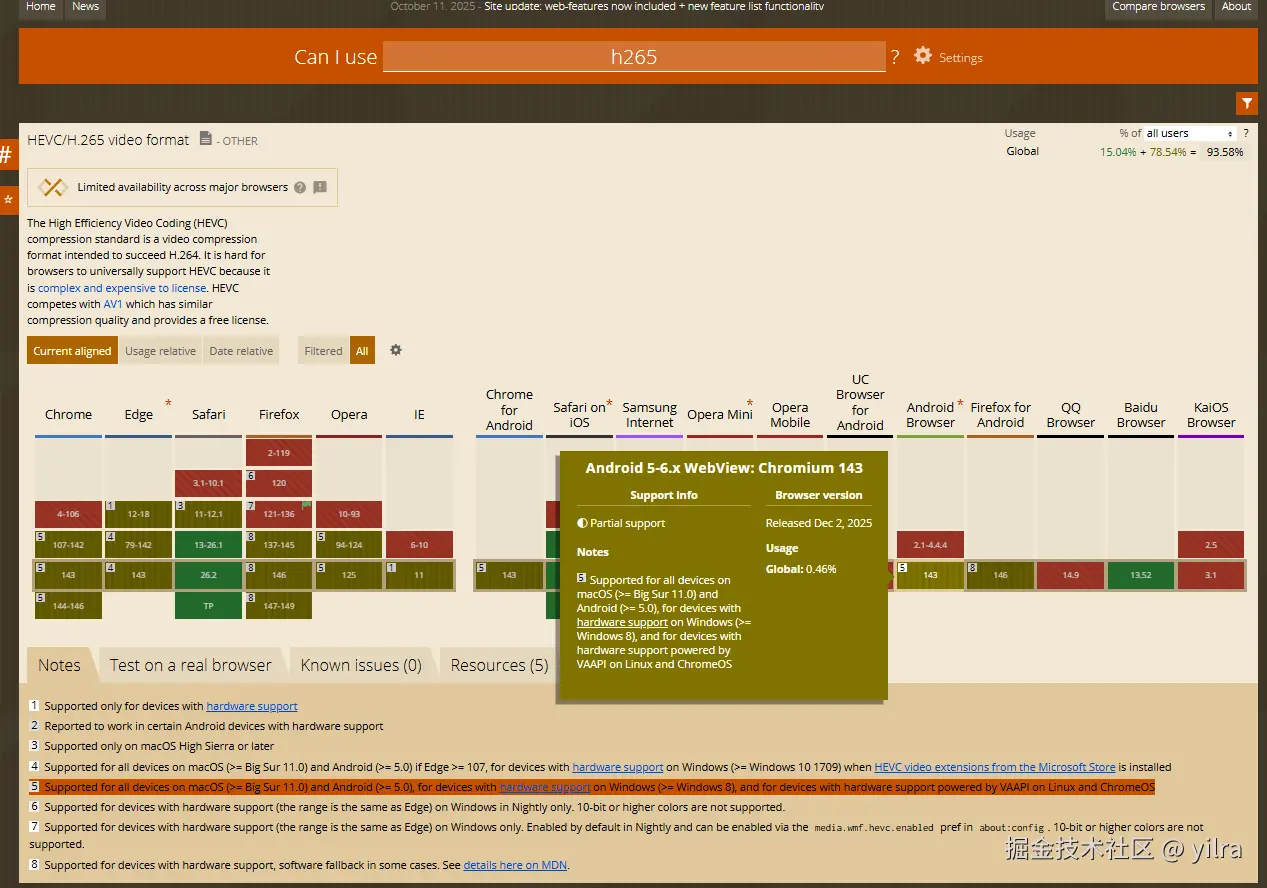Select the Filtered browser option
This screenshot has height=888, width=1267.
coord(323,351)
